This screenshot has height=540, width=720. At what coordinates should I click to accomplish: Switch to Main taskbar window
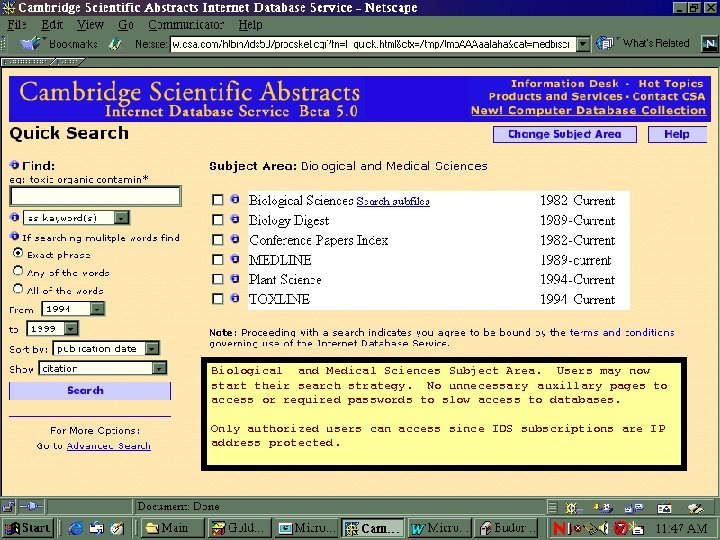coord(173,529)
